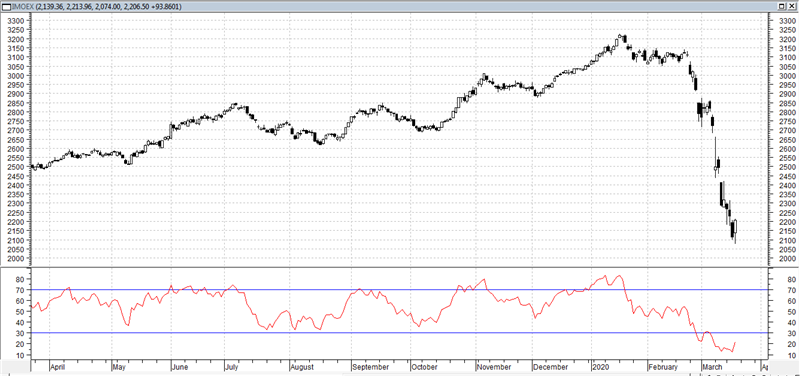Viewport: 800px width, 376px height.
Task: Select the May label on the date axis
Action: (x=119, y=367)
